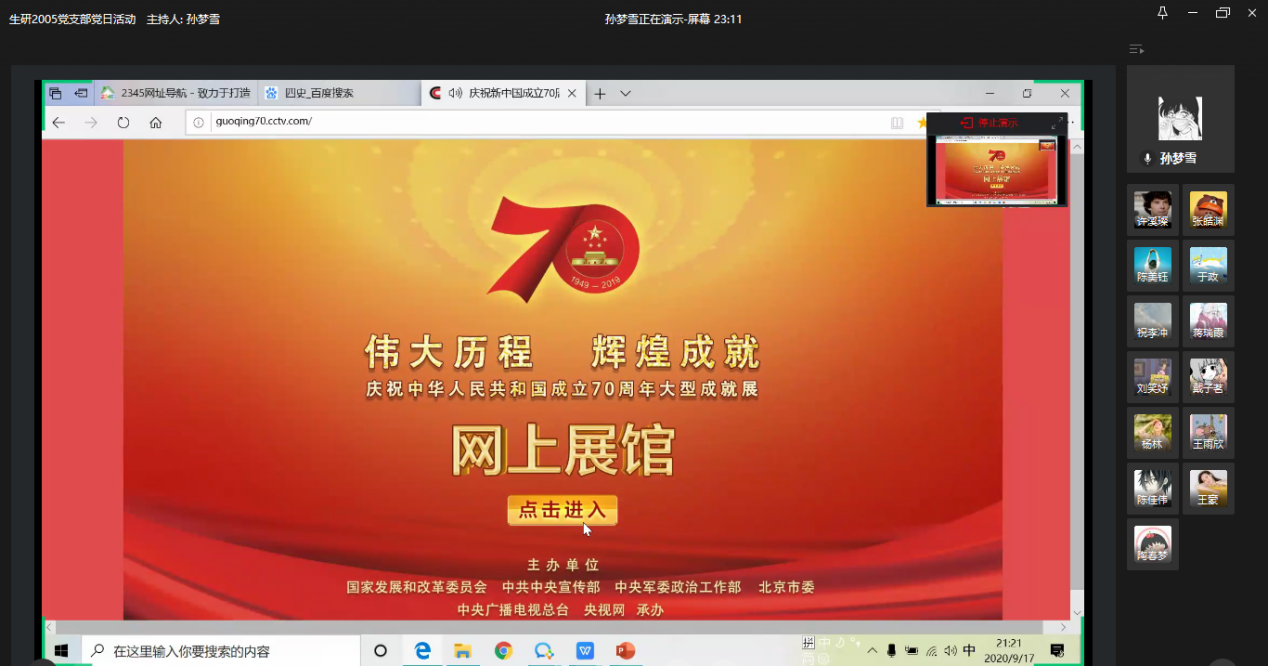Click the horizontal scrollbar right arrow
This screenshot has height=666, width=1268.
pos(1062,627)
